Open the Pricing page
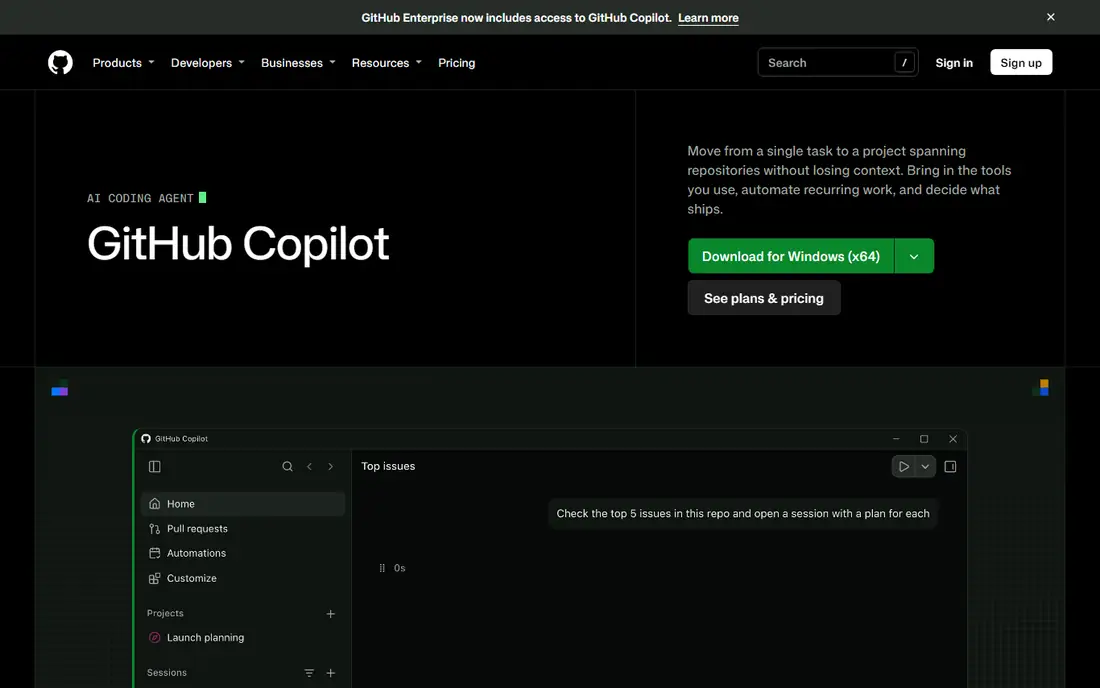This screenshot has height=688, width=1100. click(x=457, y=62)
